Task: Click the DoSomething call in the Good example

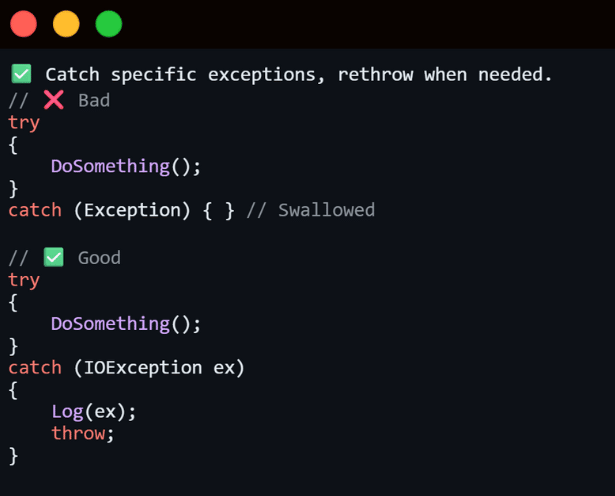Action: click(x=110, y=323)
